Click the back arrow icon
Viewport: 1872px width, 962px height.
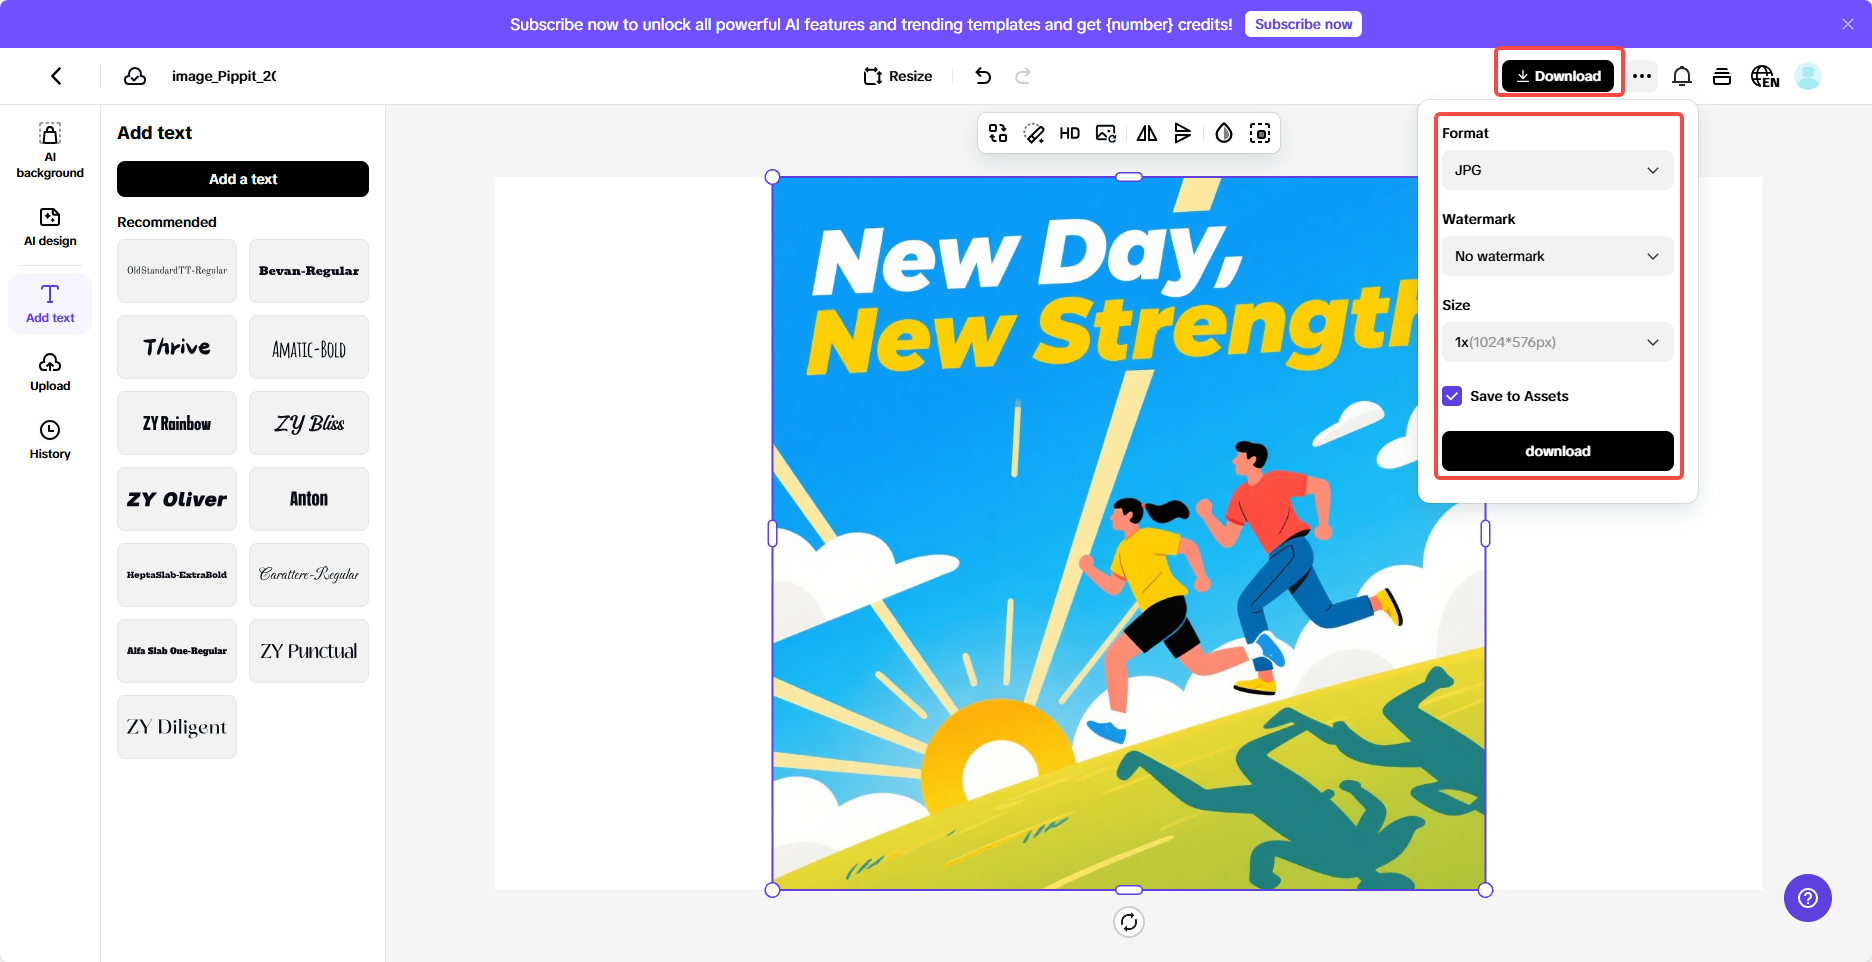(57, 76)
